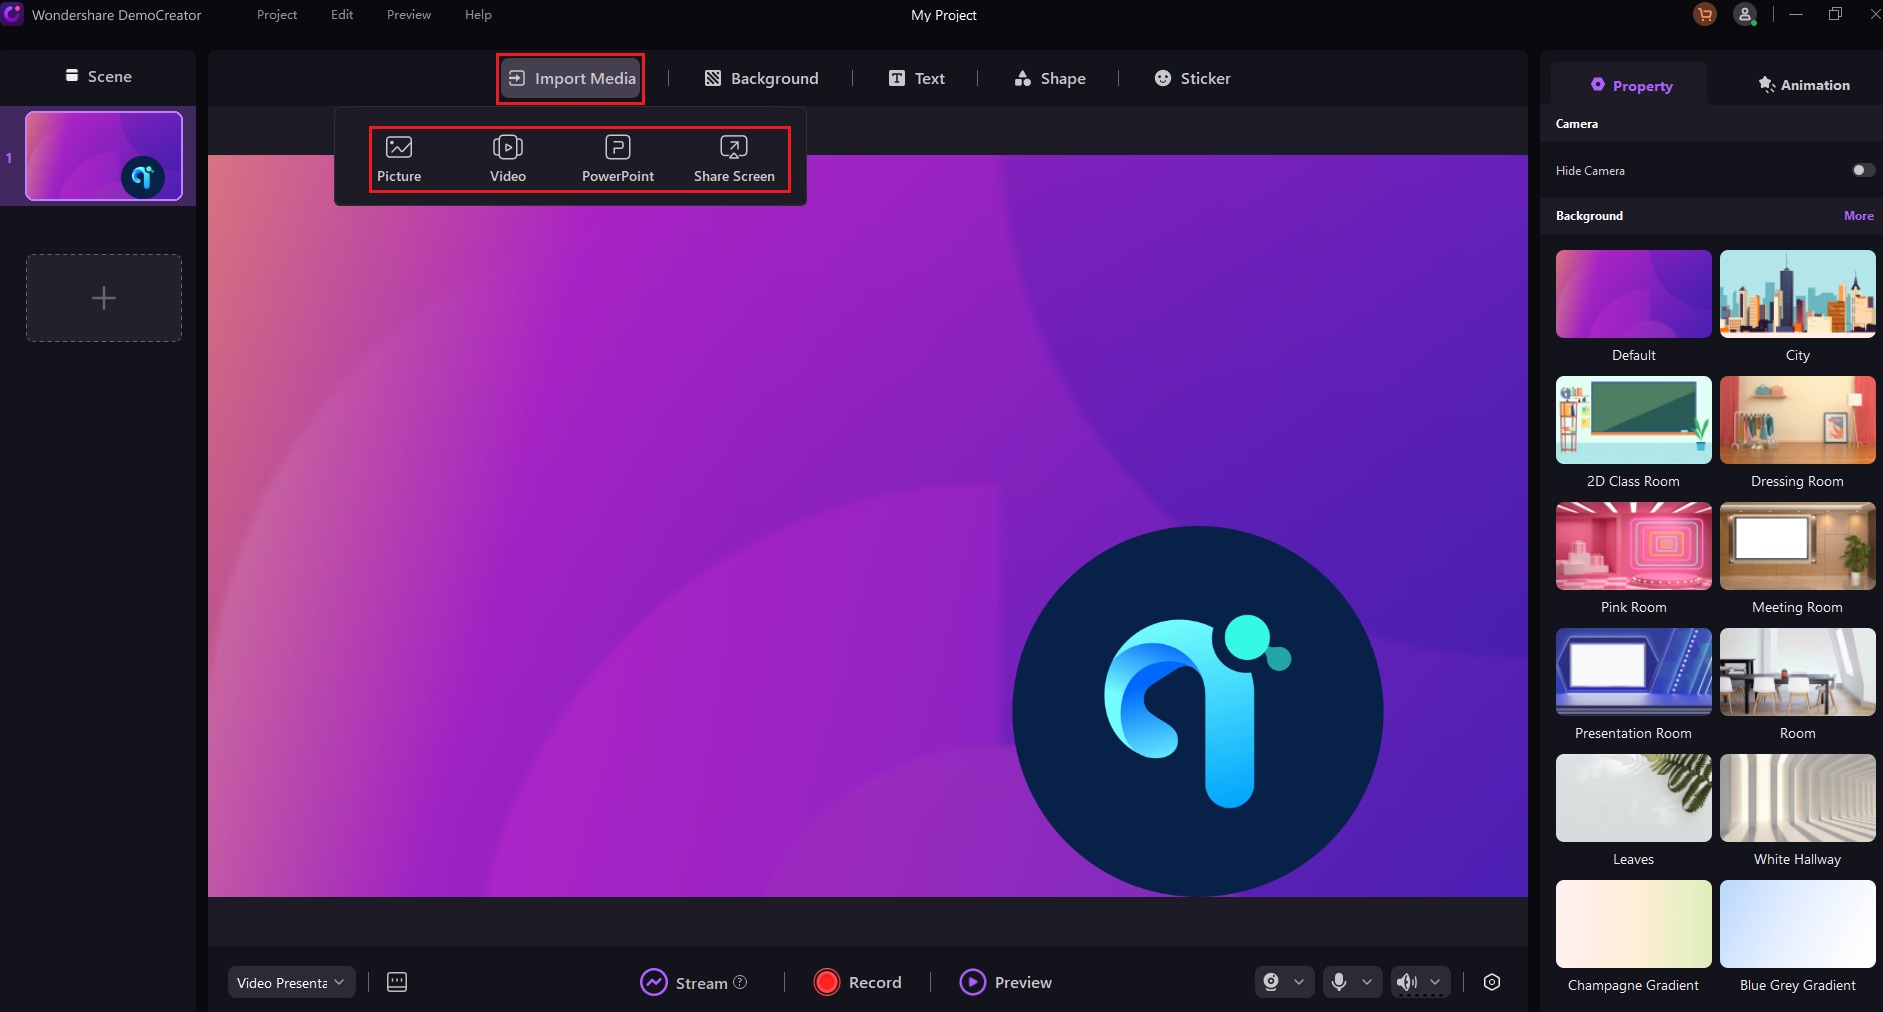The width and height of the screenshot is (1883, 1012).
Task: Open the Video Presenter mode dropdown
Action: [x=291, y=983]
